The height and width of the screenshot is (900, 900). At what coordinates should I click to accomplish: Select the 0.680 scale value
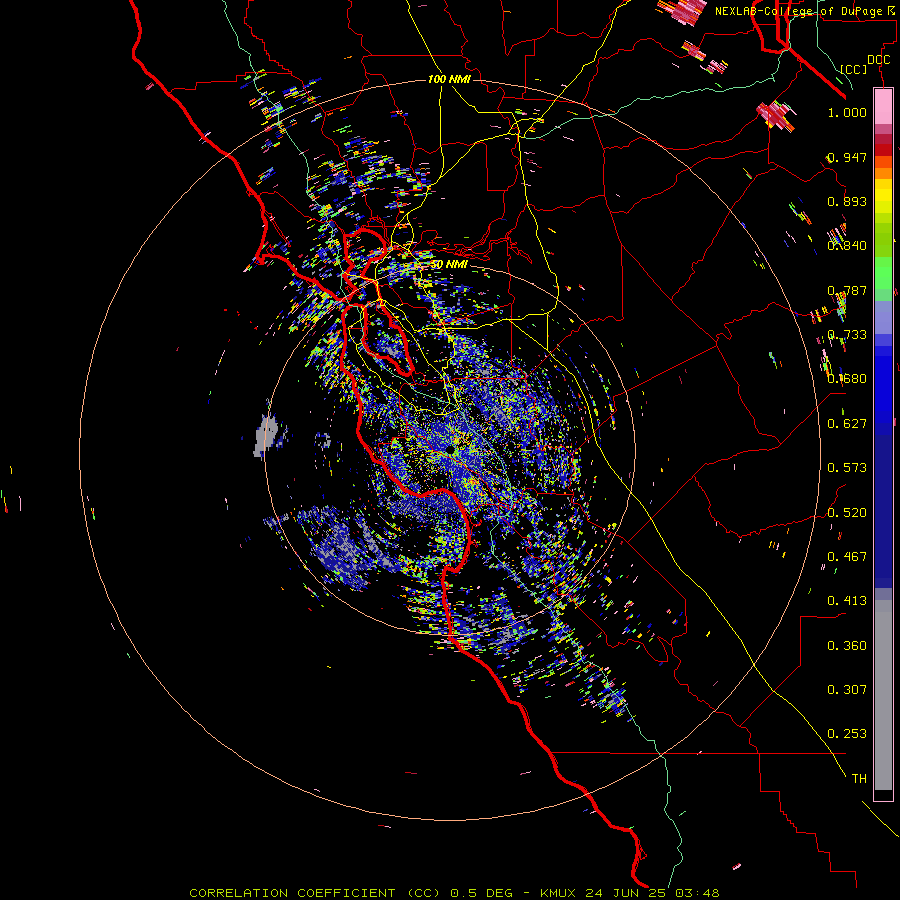tap(847, 379)
